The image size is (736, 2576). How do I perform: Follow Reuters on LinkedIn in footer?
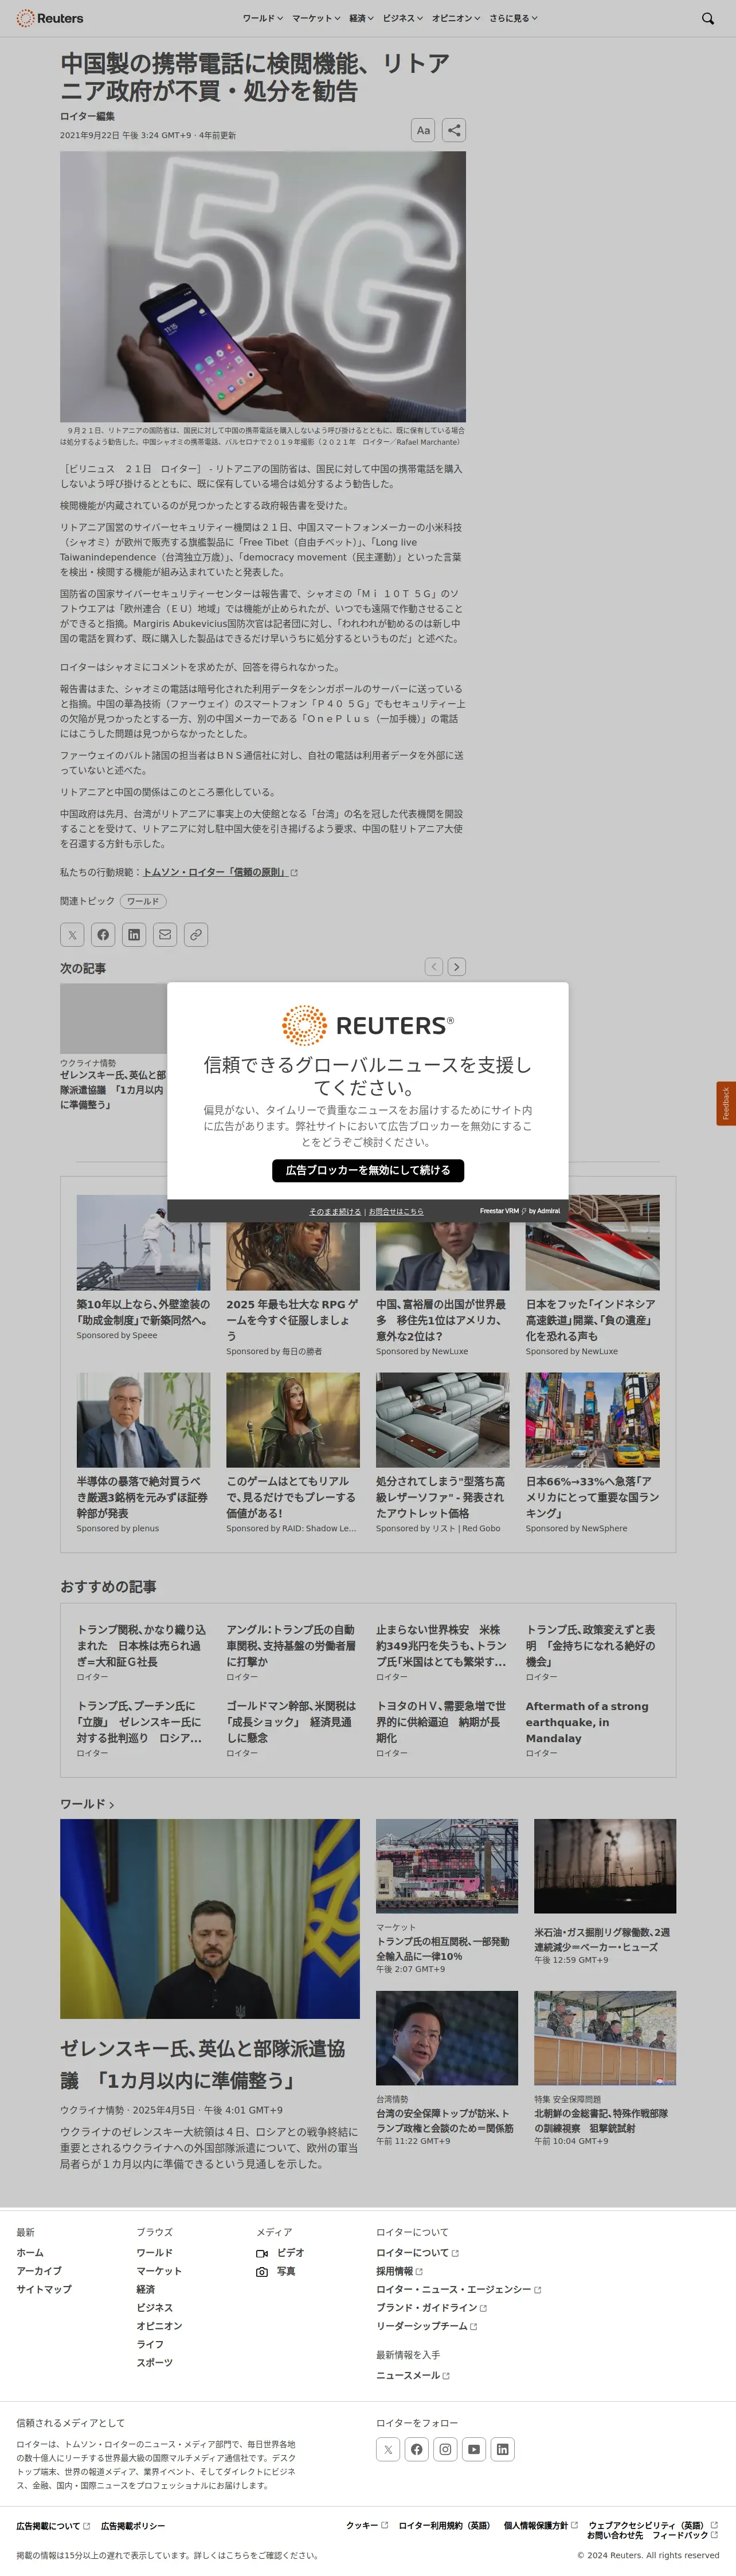click(502, 2449)
